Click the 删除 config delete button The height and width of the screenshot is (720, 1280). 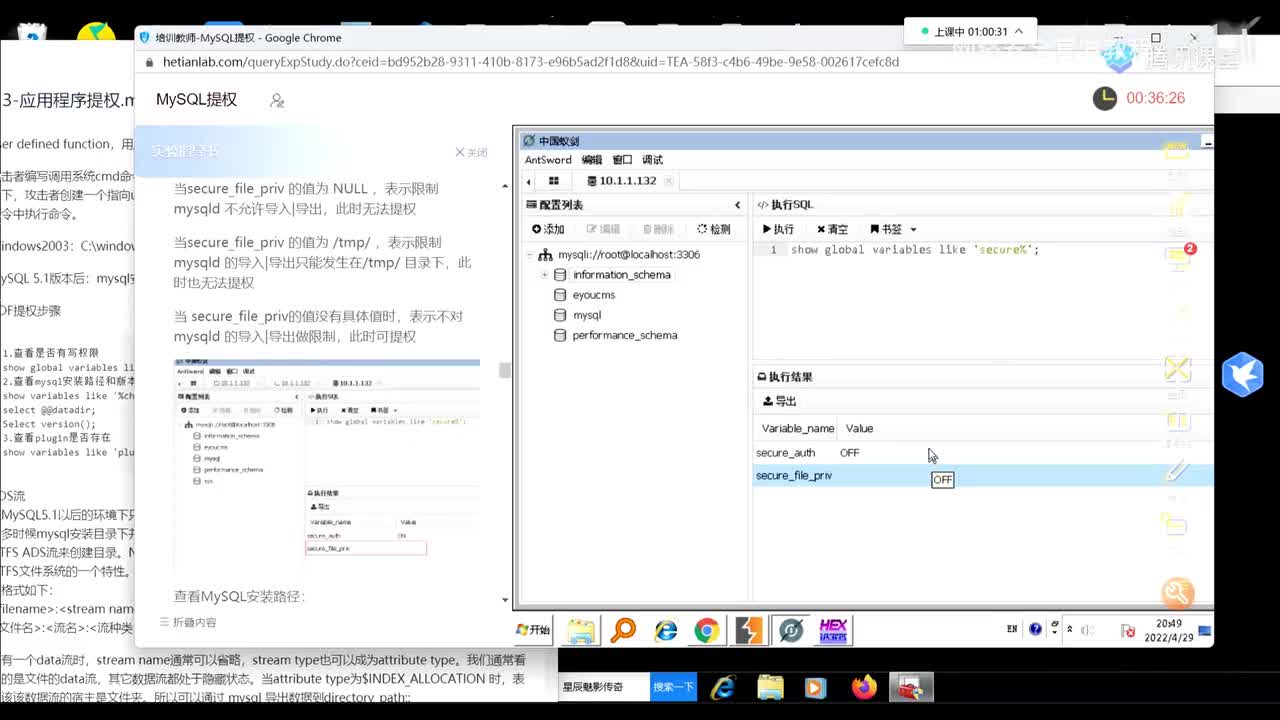tap(659, 229)
